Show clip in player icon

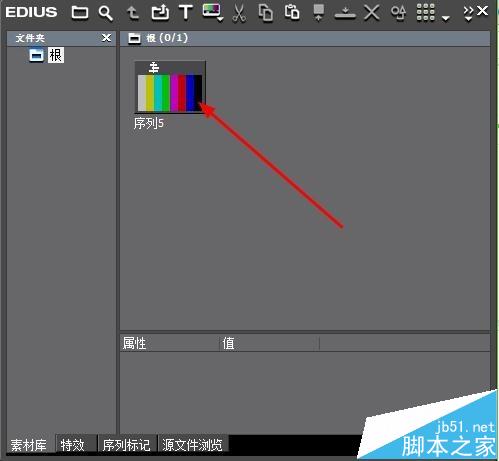319,13
